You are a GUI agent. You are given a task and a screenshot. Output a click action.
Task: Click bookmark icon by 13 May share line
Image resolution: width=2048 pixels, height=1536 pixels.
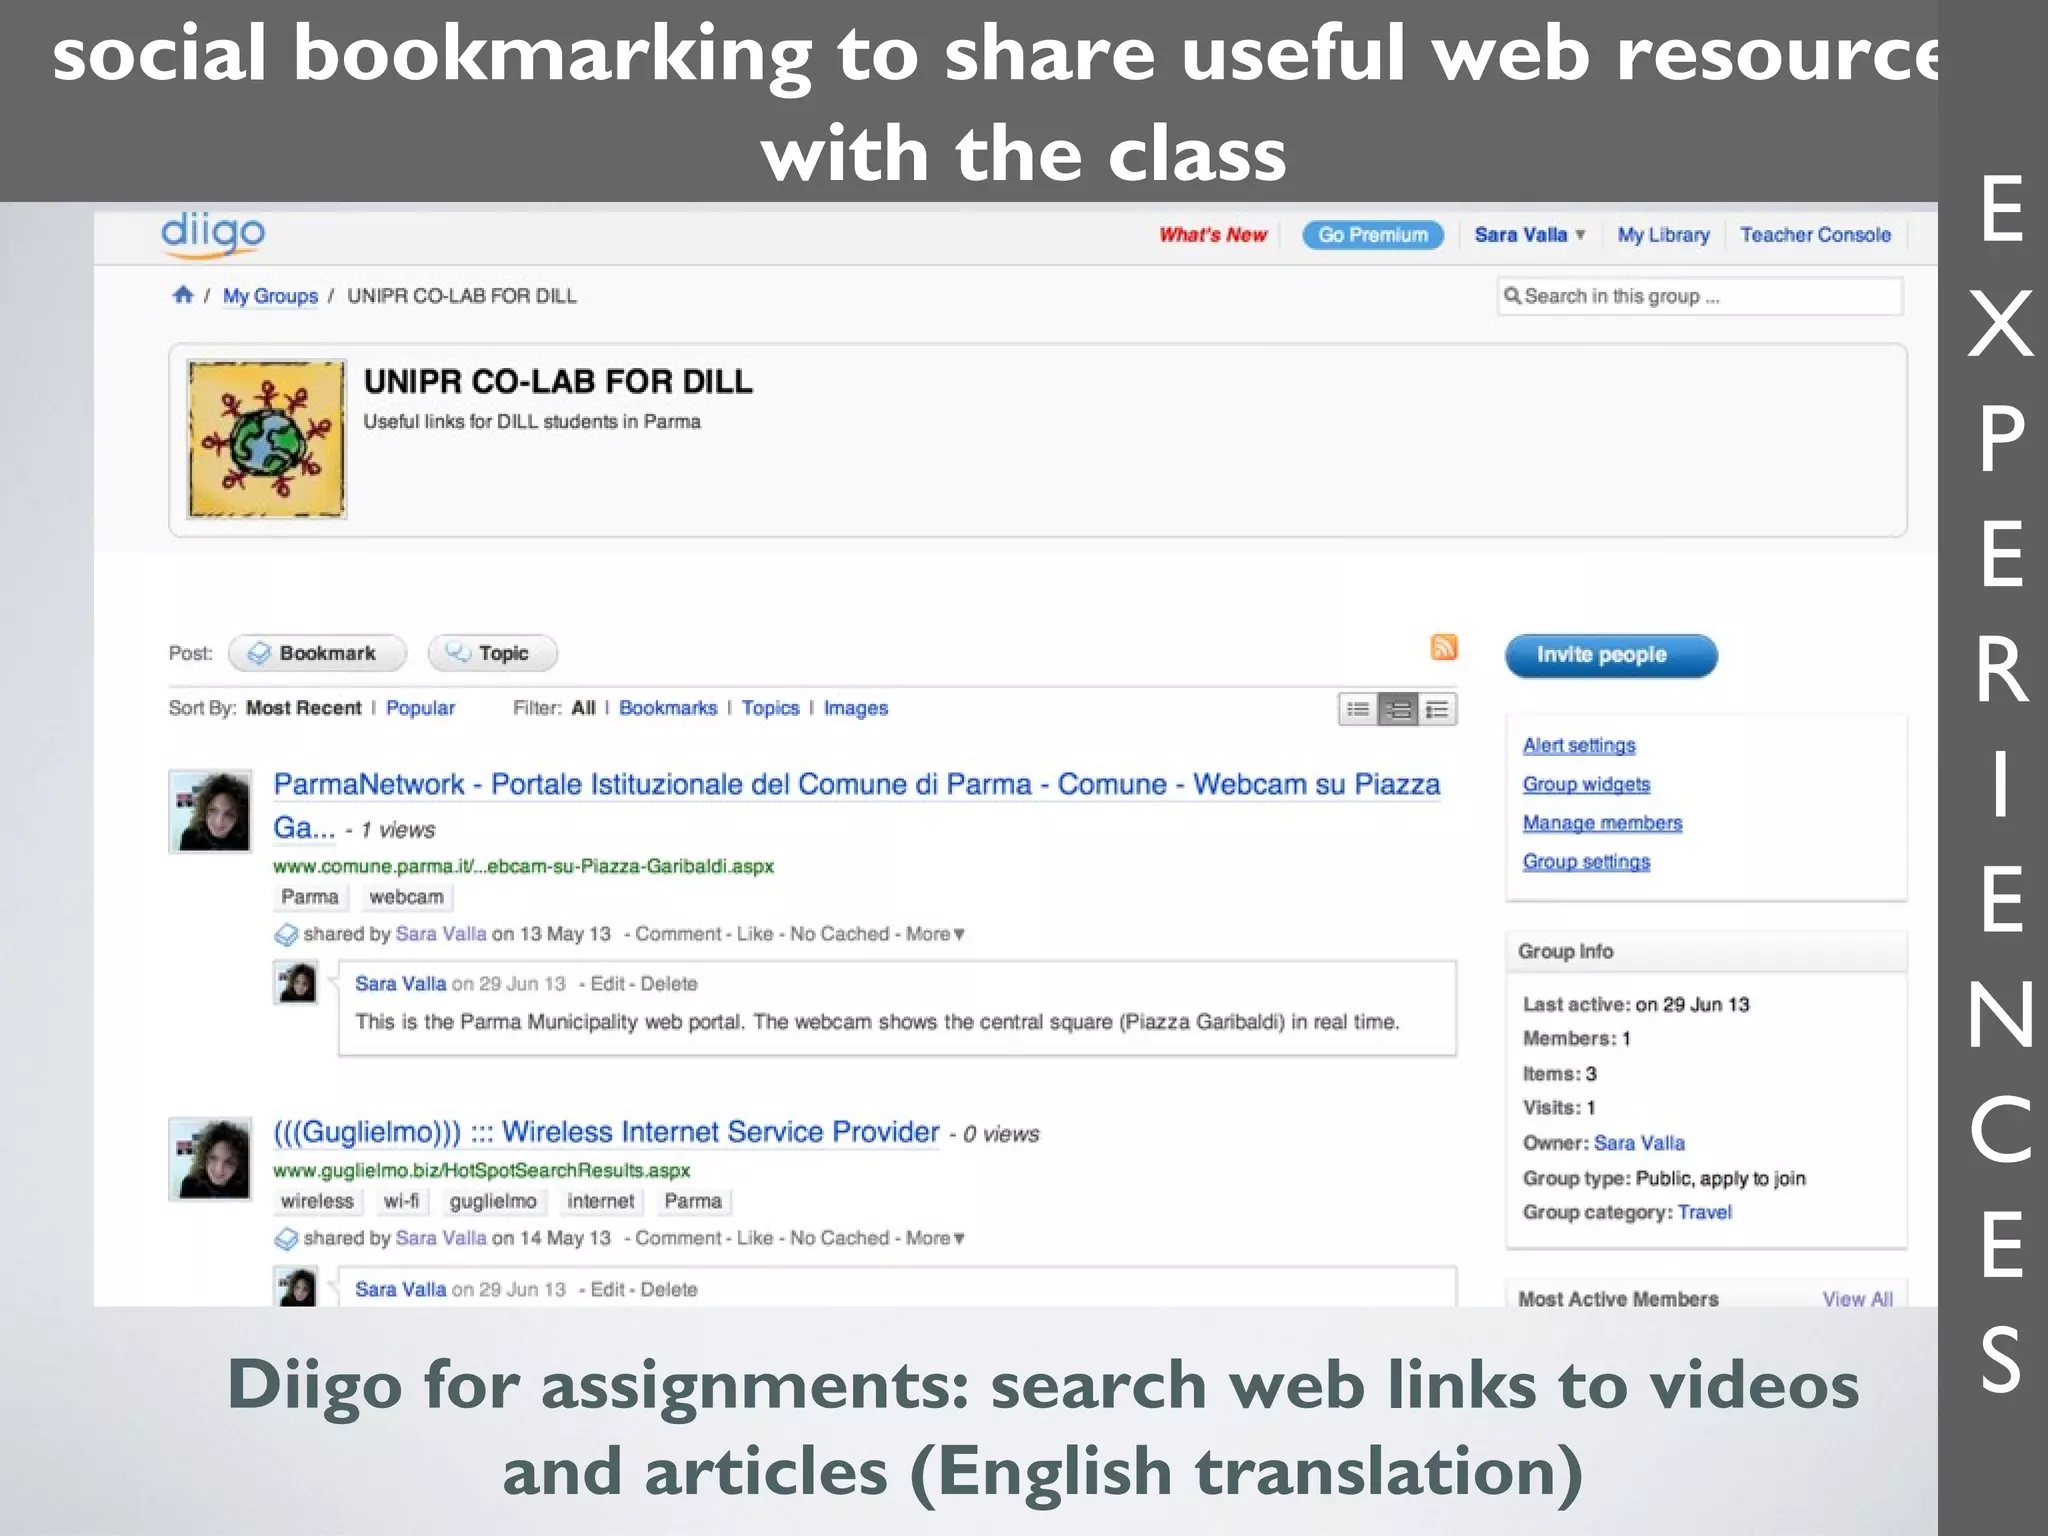pyautogui.click(x=286, y=934)
